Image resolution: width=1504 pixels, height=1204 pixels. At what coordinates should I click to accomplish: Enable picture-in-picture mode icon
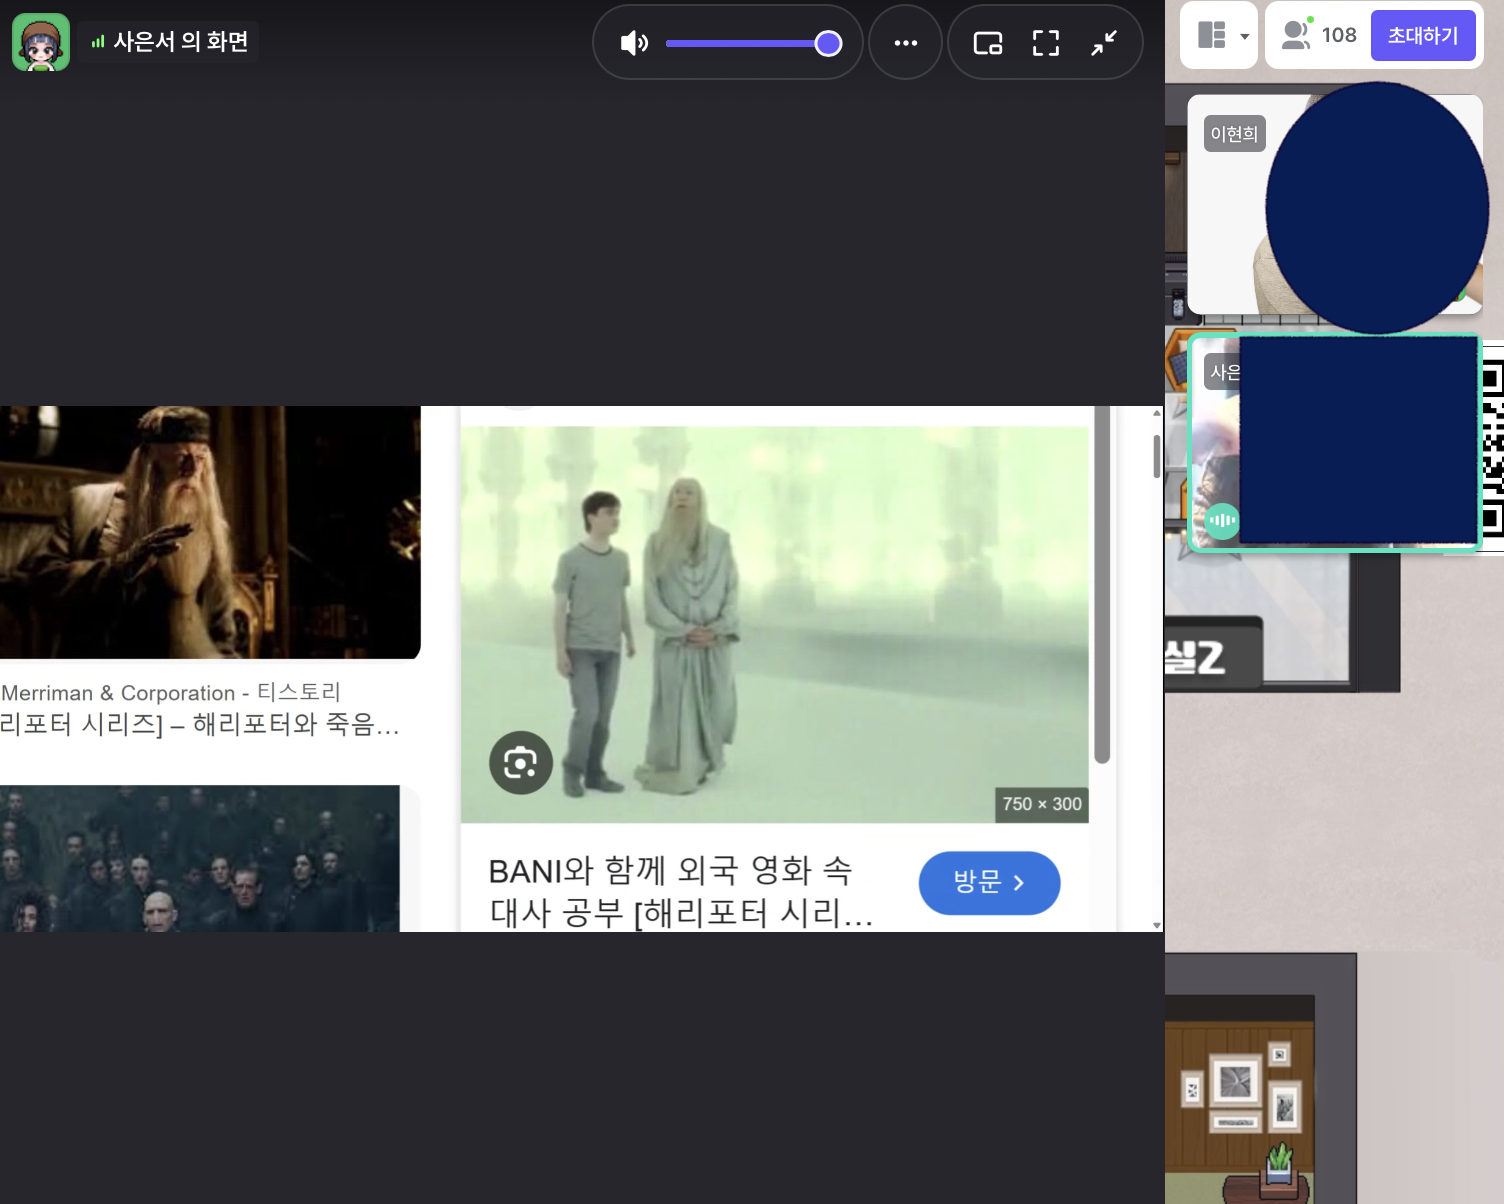[988, 43]
